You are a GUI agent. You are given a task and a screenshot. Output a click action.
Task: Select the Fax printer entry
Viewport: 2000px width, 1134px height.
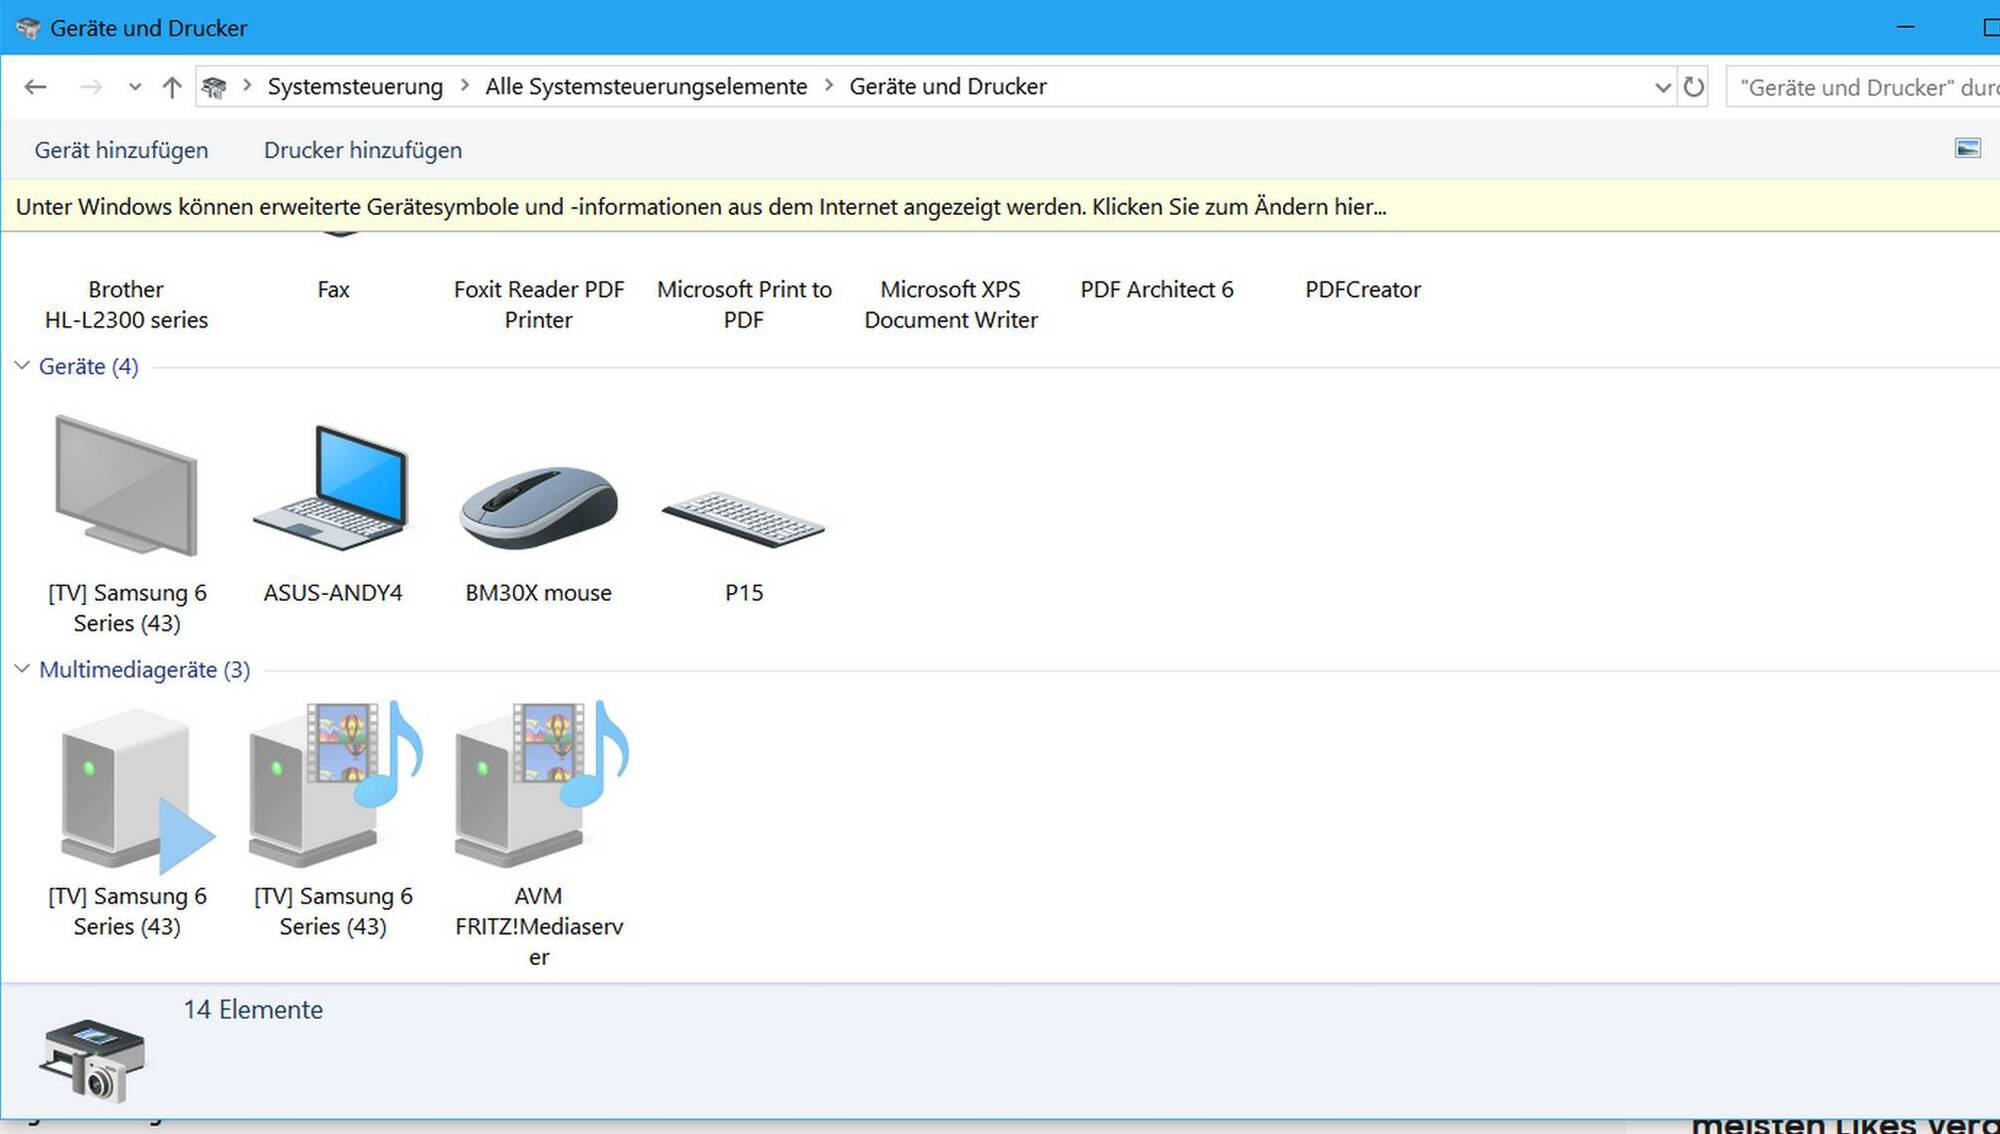pyautogui.click(x=333, y=289)
